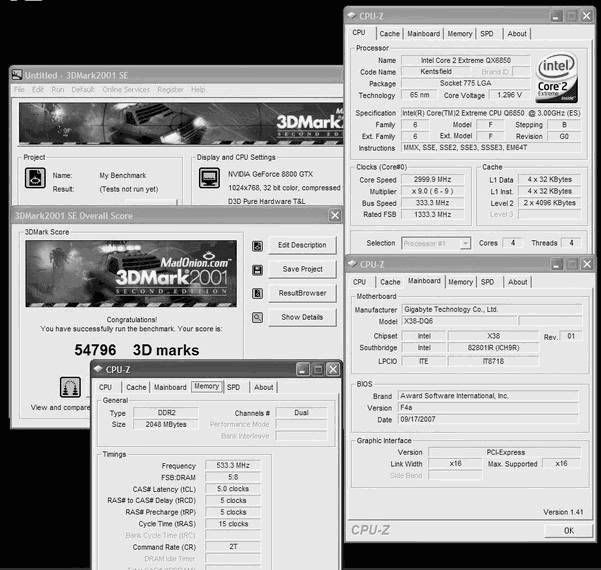Image resolution: width=601 pixels, height=570 pixels.
Task: Switch to SPD tab in top CPU-Z window
Action: coord(487,34)
